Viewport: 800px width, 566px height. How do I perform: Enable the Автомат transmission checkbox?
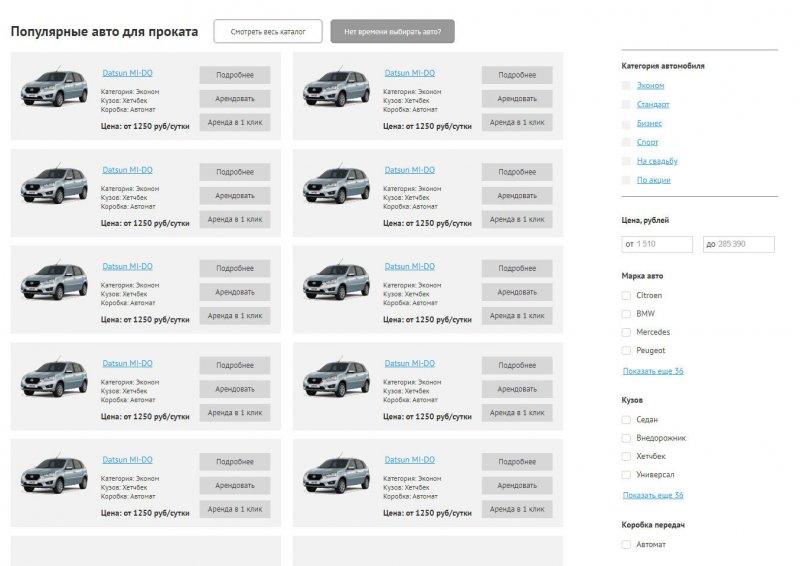click(626, 545)
